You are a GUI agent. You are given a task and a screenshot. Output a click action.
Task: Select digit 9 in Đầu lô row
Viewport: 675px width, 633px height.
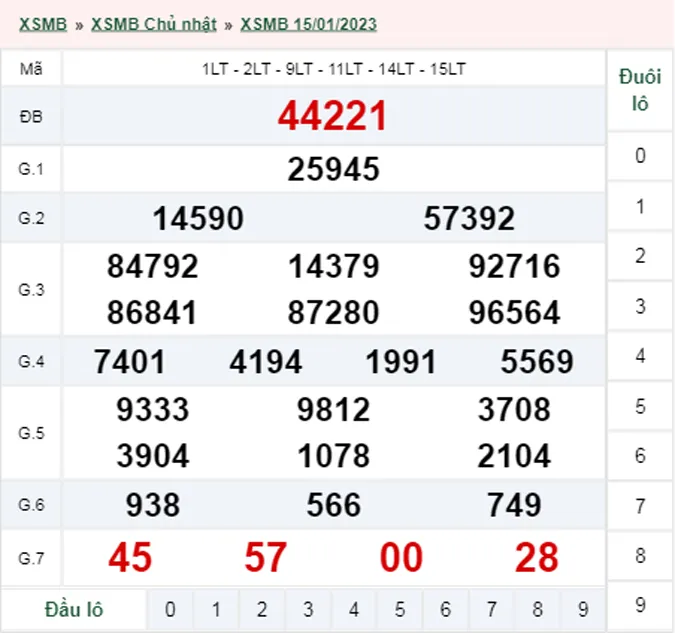(583, 609)
